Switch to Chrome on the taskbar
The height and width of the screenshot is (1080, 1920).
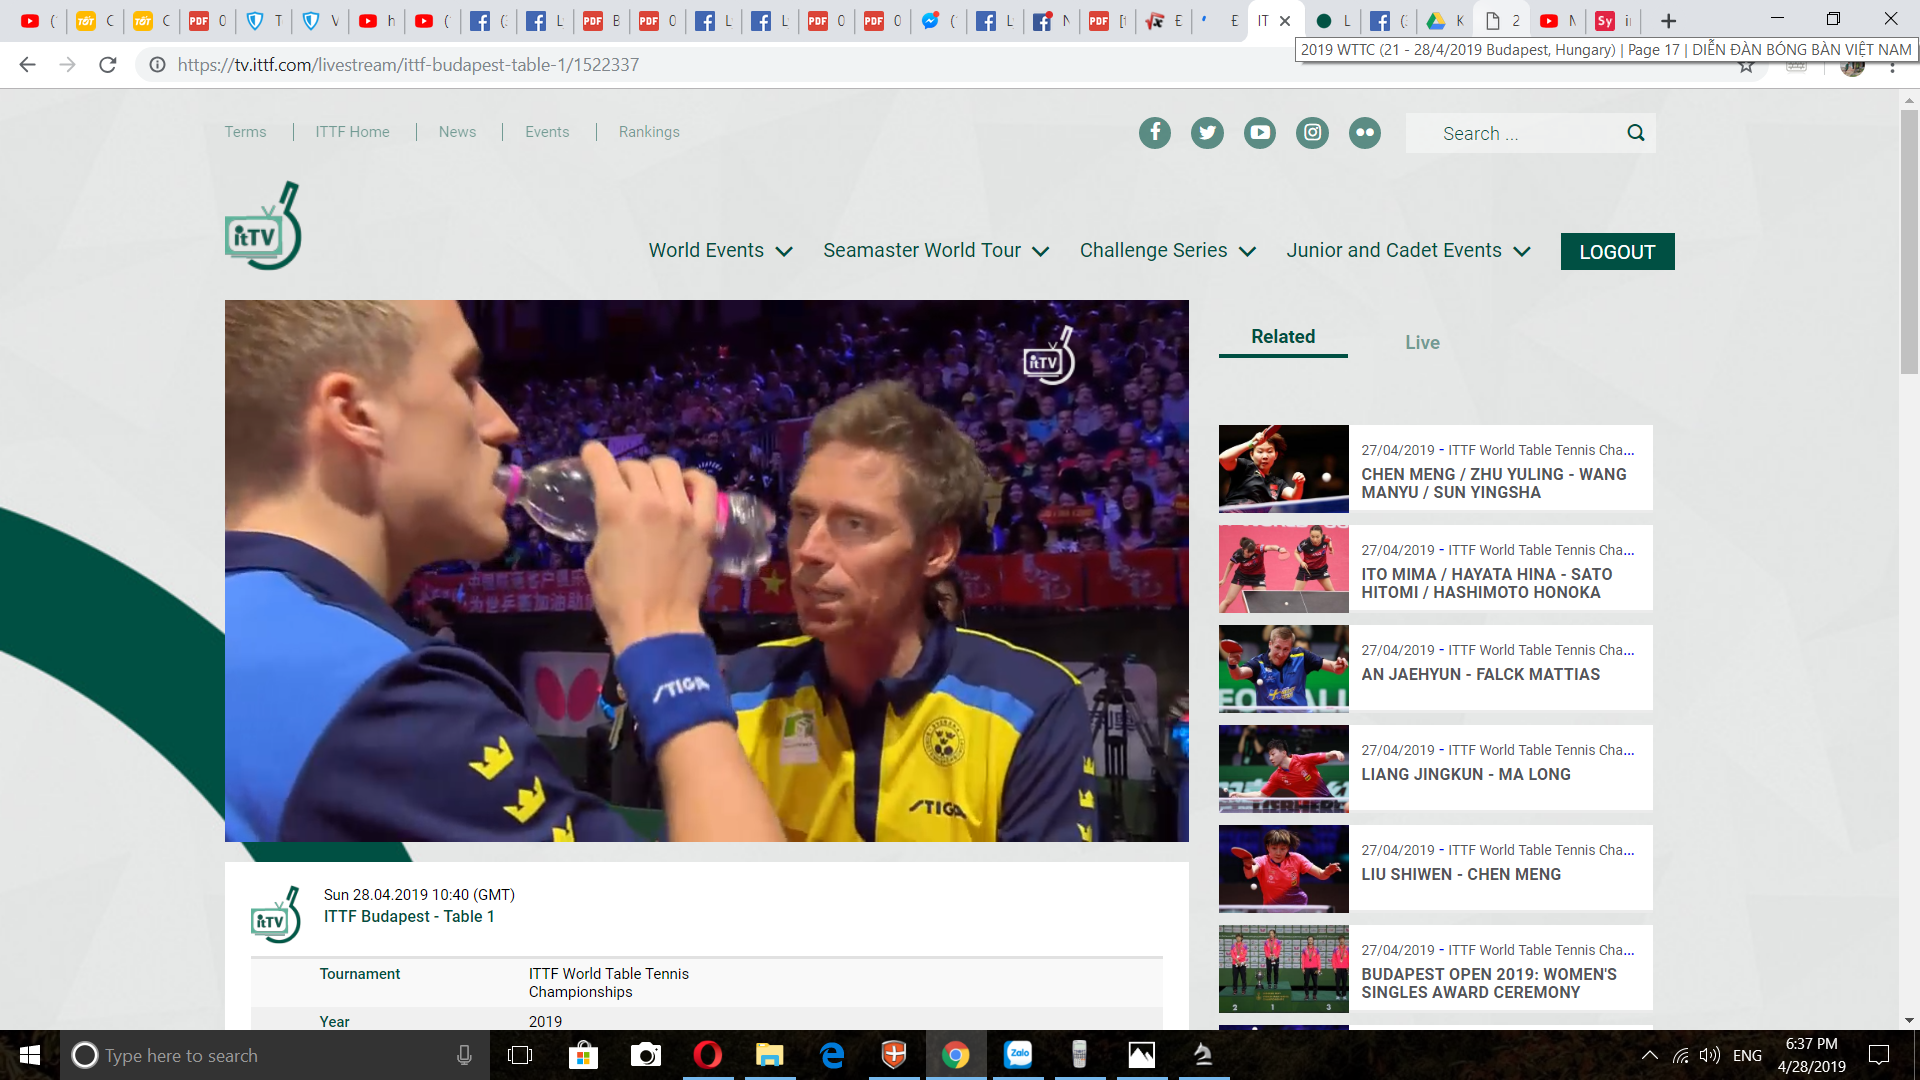pos(955,1055)
